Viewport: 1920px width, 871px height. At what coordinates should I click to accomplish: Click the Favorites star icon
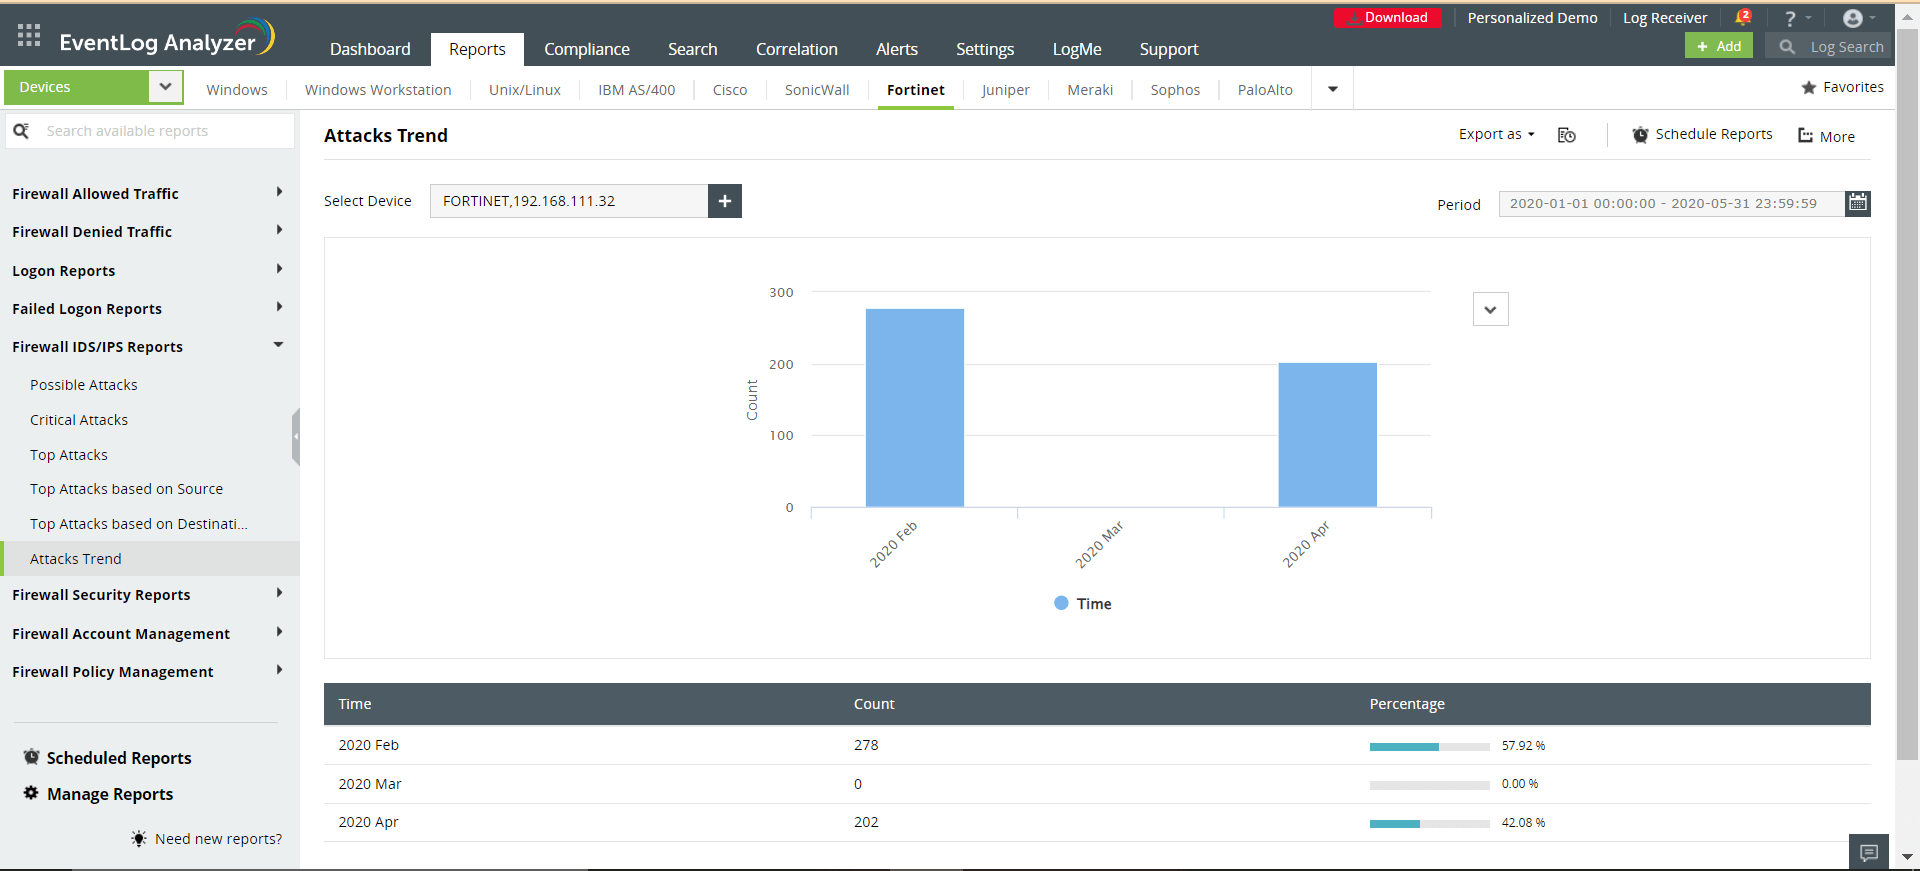[x=1808, y=87]
